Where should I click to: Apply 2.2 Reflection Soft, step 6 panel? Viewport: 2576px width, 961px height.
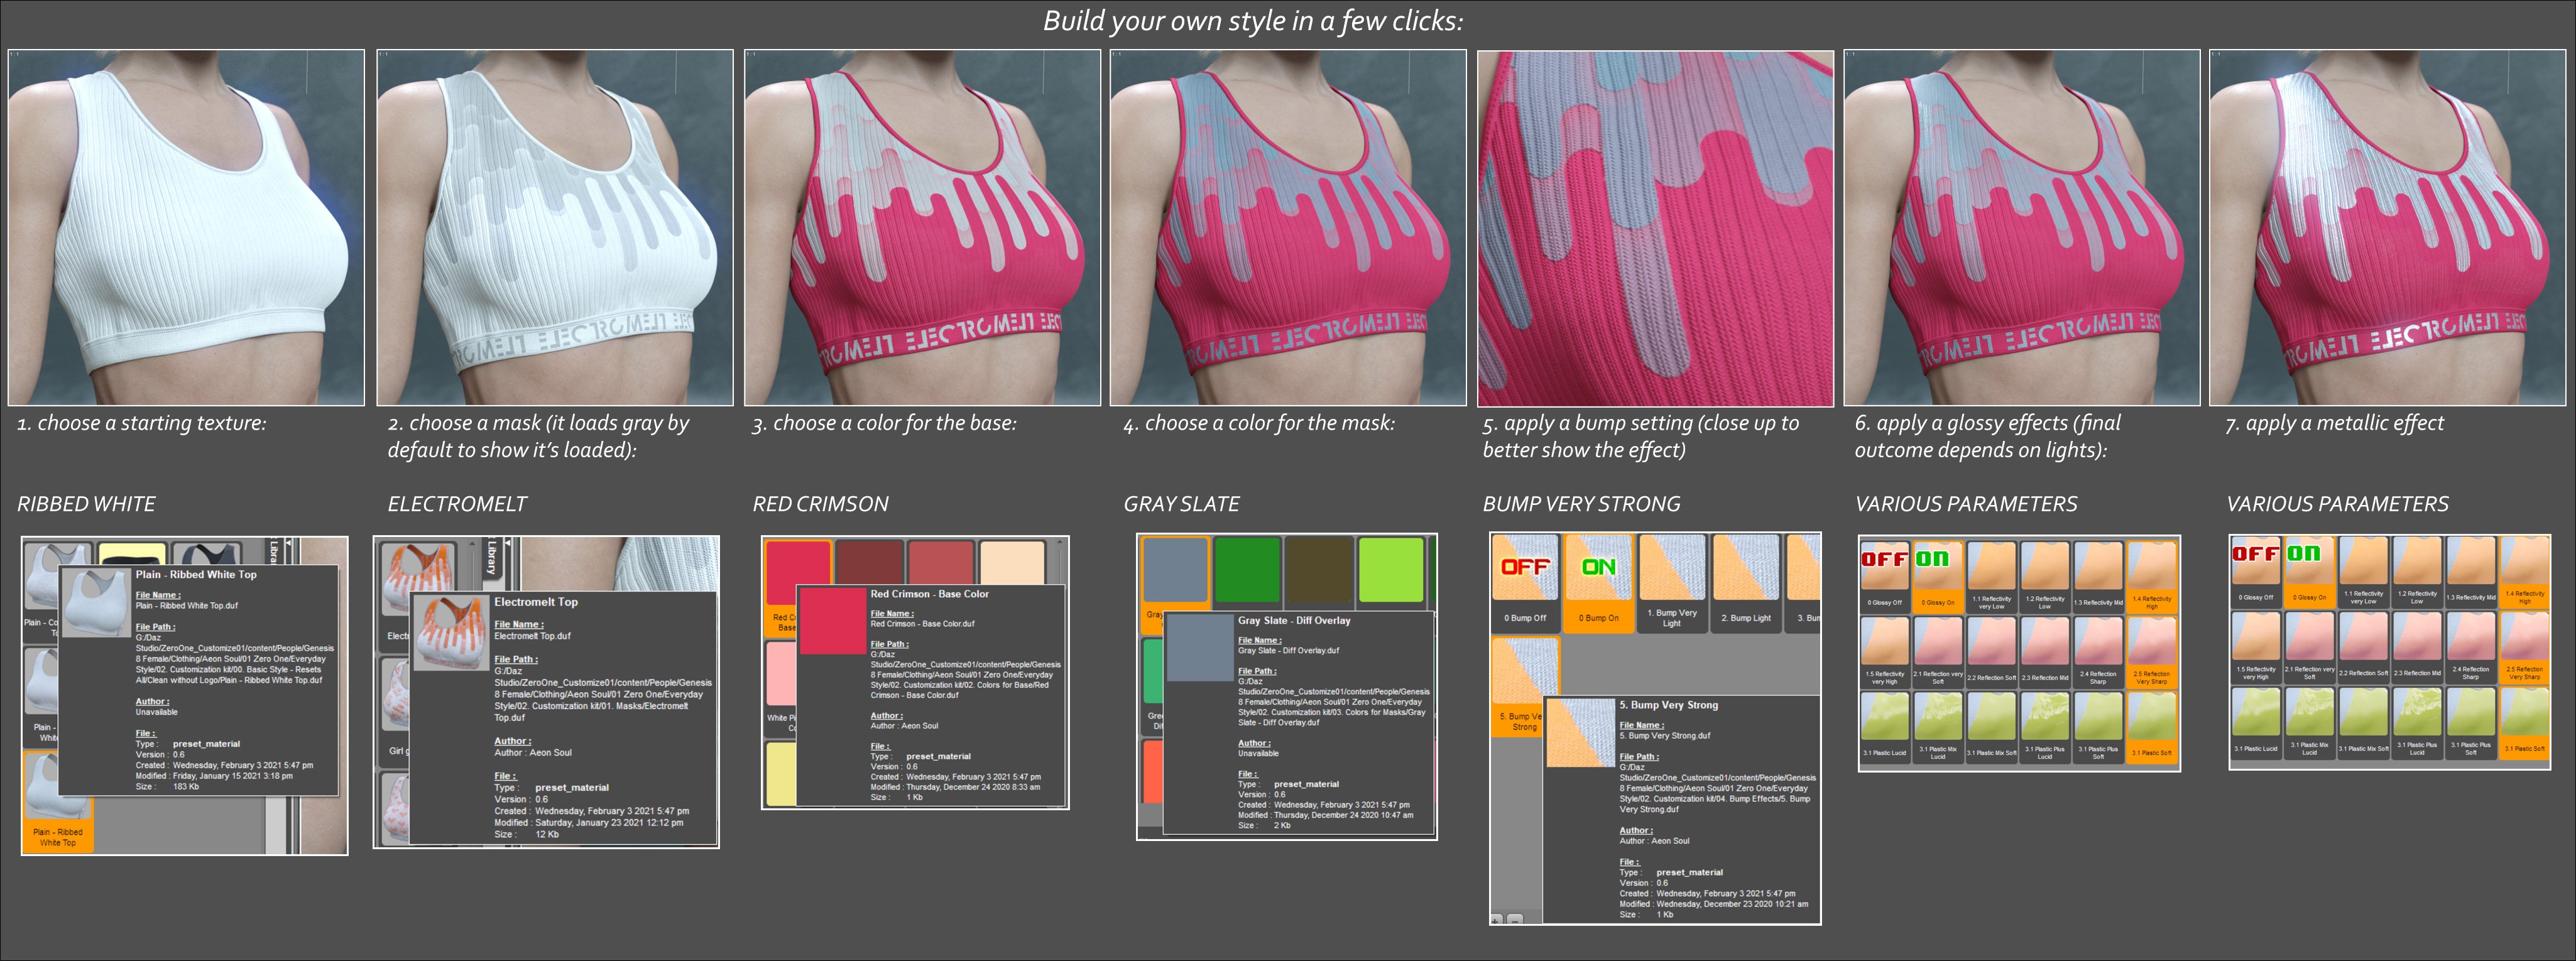coord(1991,652)
